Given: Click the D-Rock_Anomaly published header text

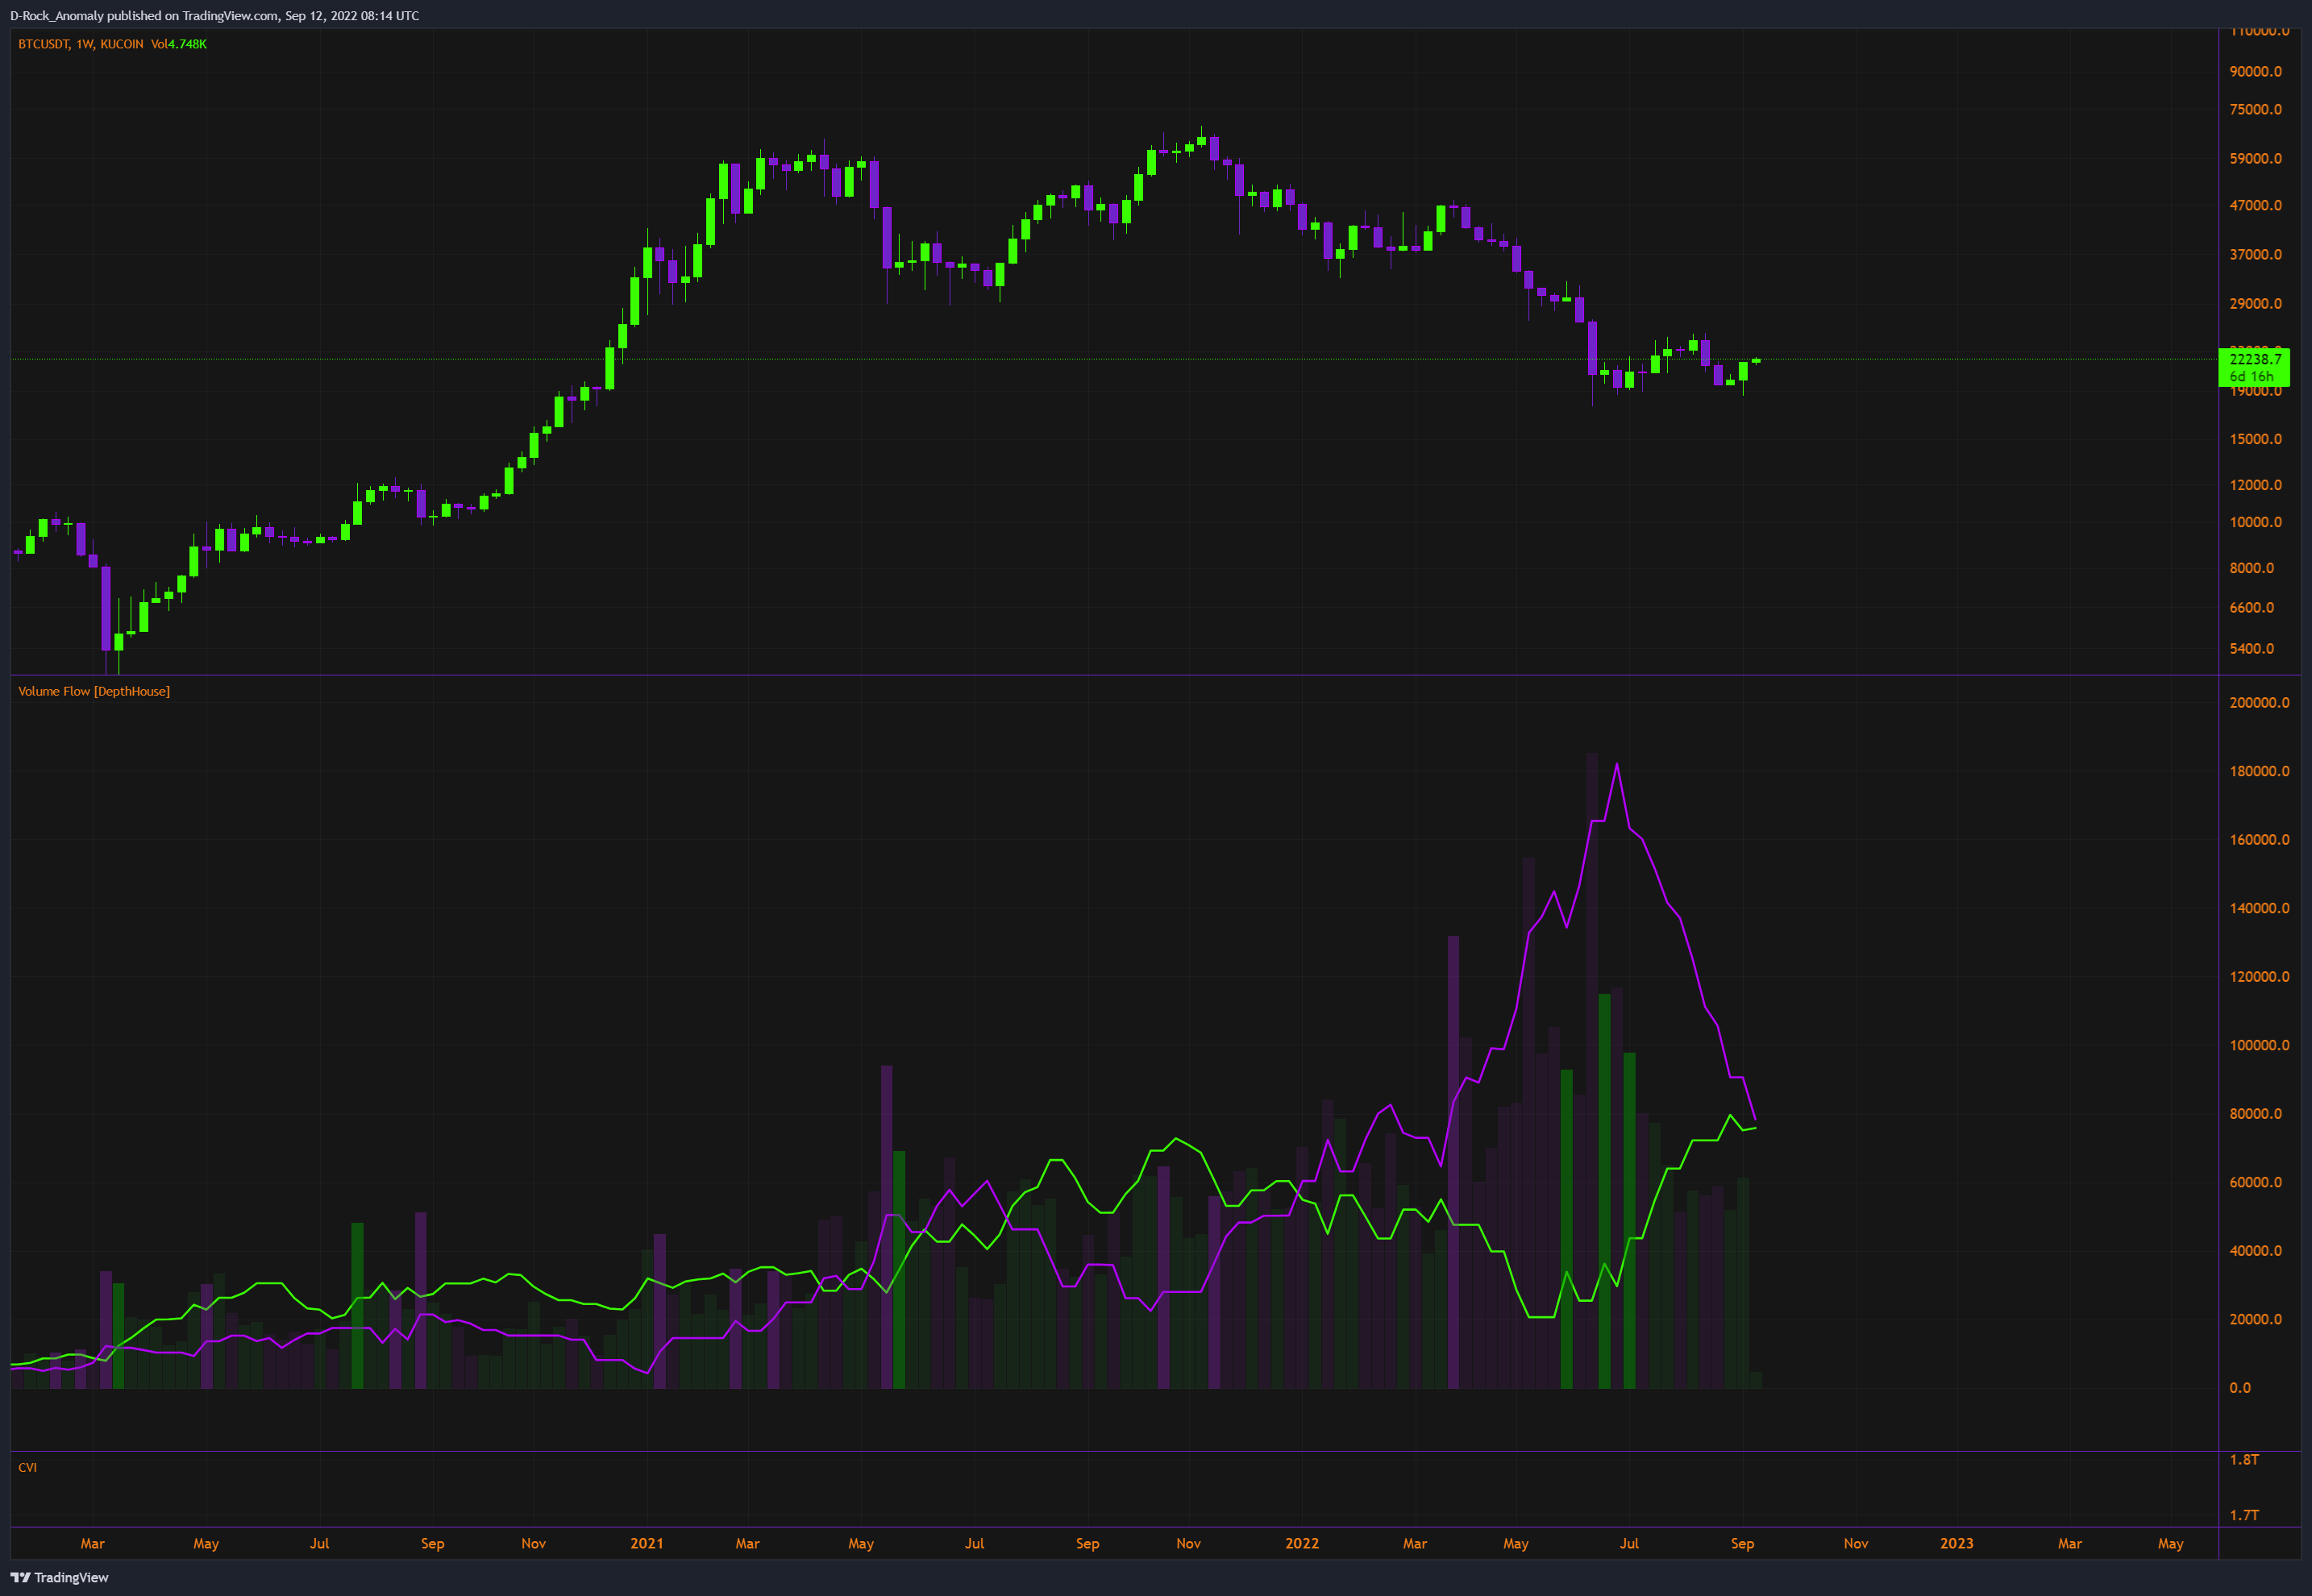Looking at the screenshot, I should tap(214, 16).
